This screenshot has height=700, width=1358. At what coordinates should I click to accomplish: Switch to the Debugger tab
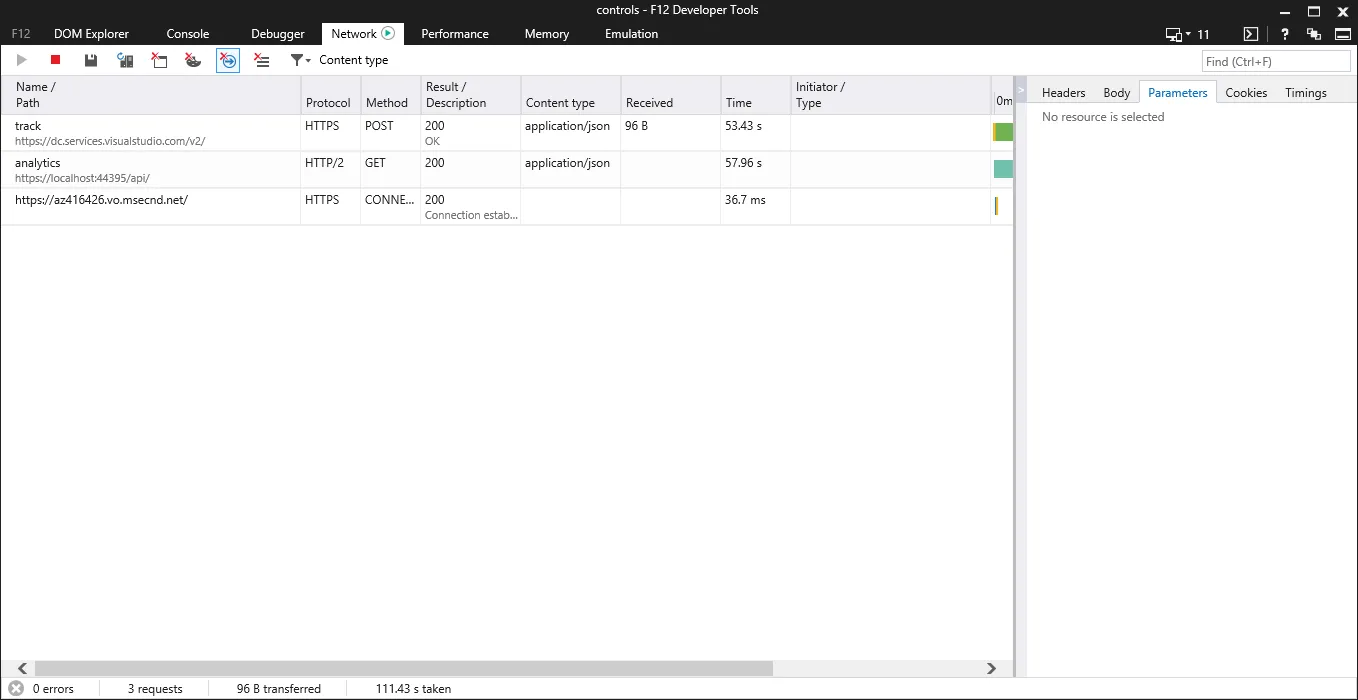278,34
